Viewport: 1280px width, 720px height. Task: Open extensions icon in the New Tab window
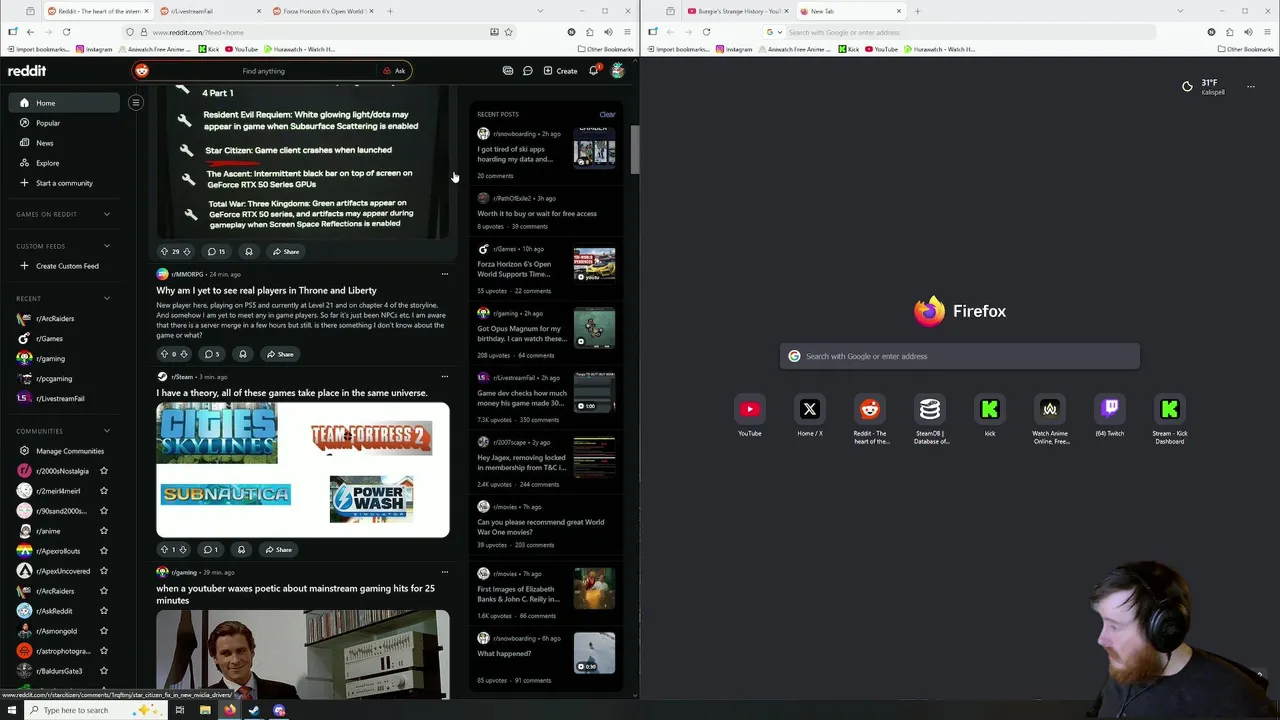coord(1229,32)
